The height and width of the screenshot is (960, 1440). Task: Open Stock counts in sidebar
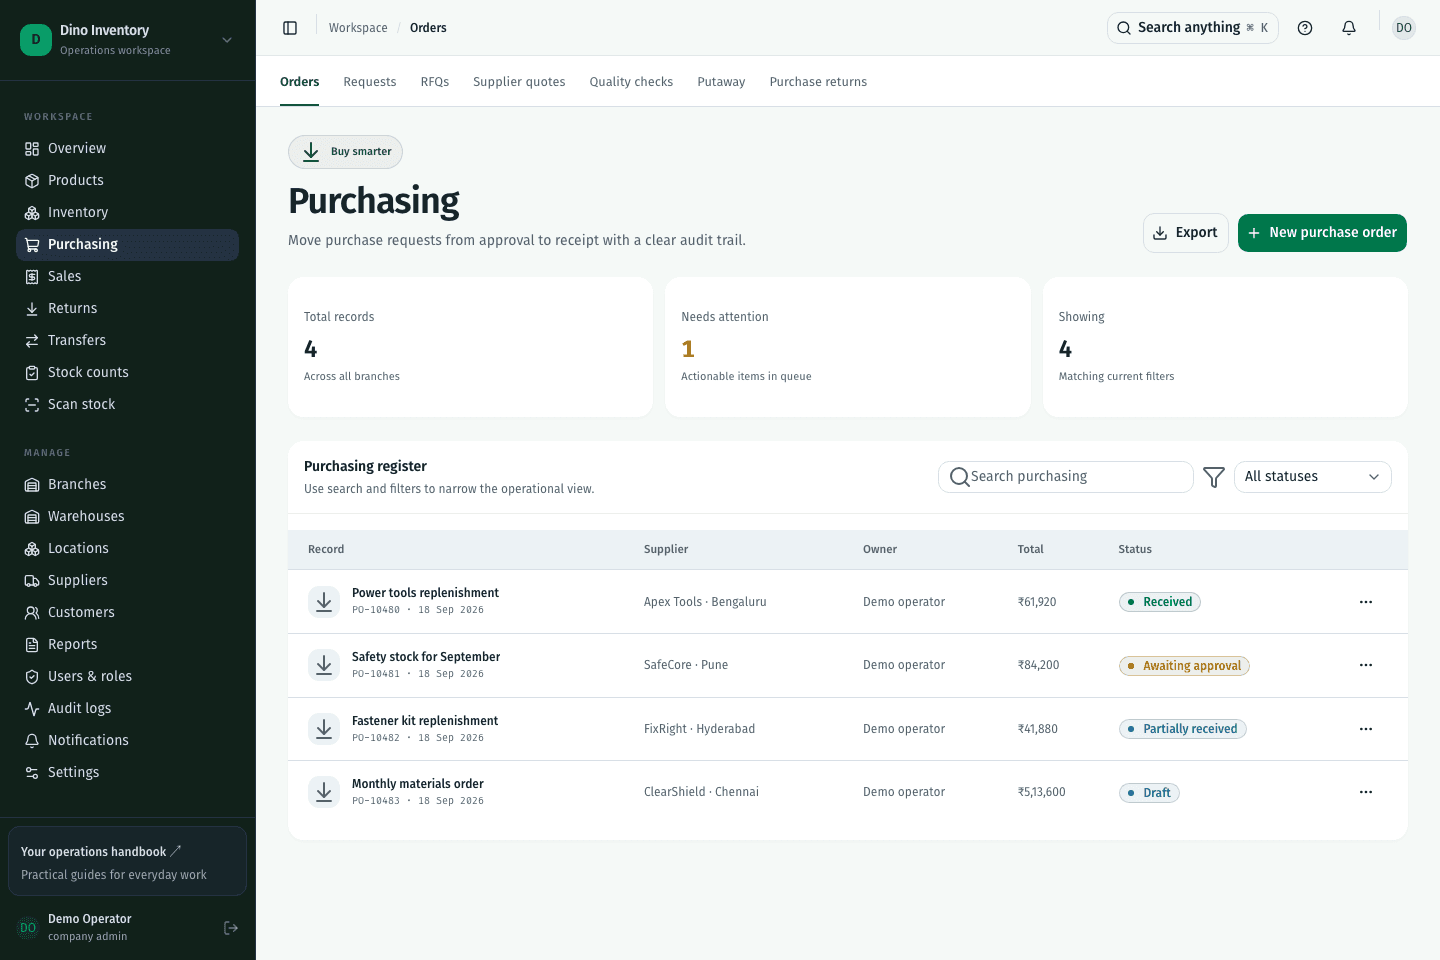tap(127, 372)
